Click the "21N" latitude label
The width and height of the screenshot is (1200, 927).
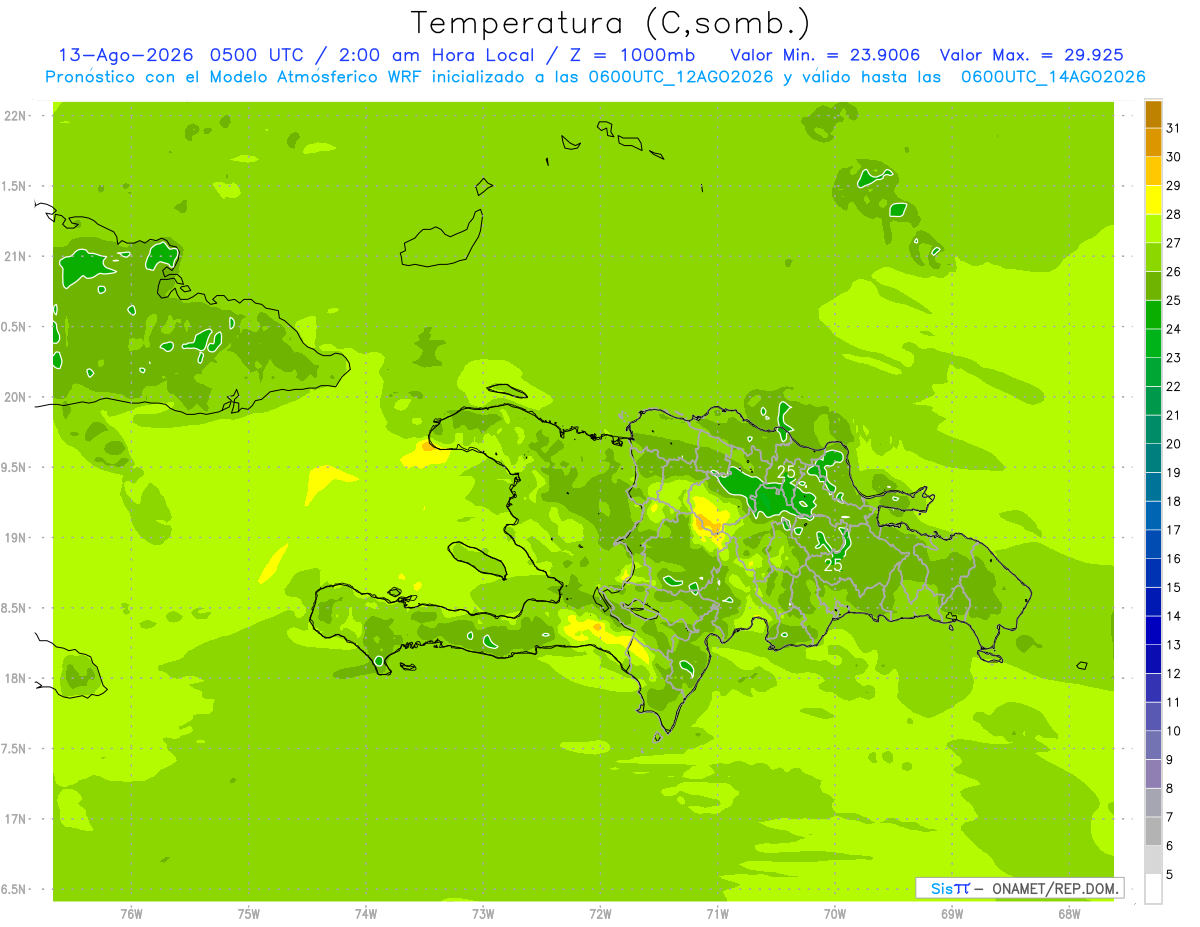click(x=16, y=256)
